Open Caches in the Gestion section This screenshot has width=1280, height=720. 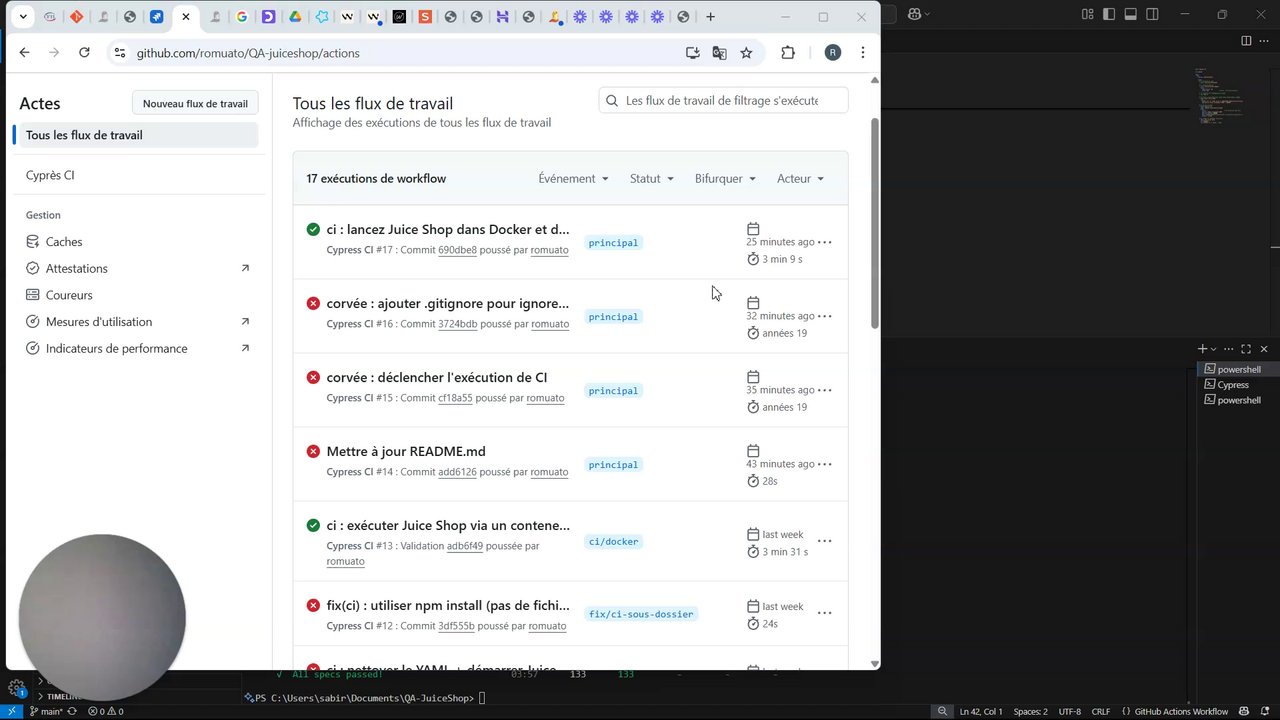tap(64, 242)
